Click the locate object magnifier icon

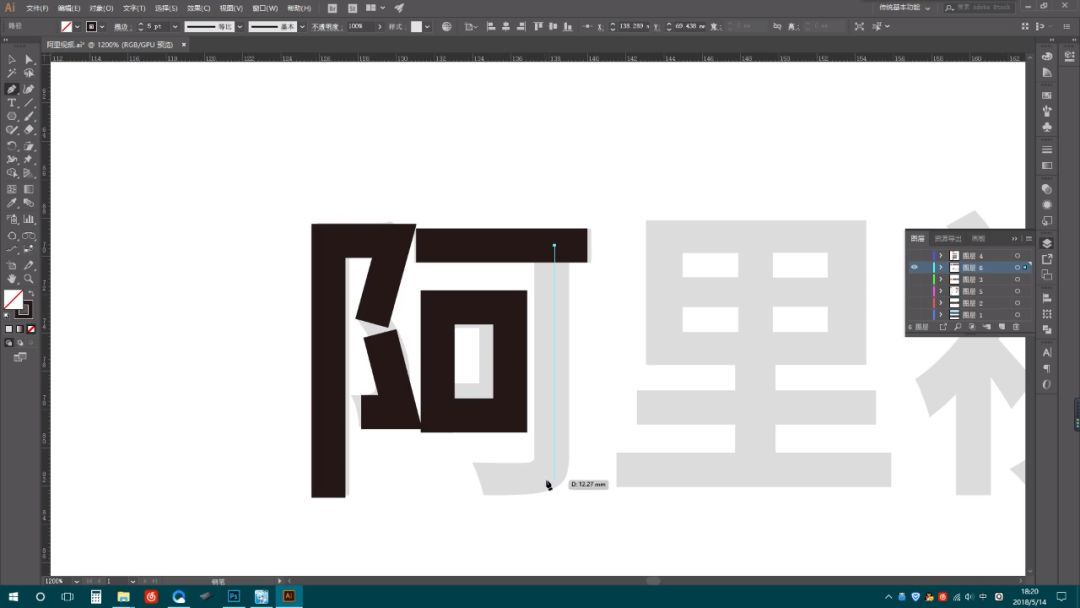(957, 327)
